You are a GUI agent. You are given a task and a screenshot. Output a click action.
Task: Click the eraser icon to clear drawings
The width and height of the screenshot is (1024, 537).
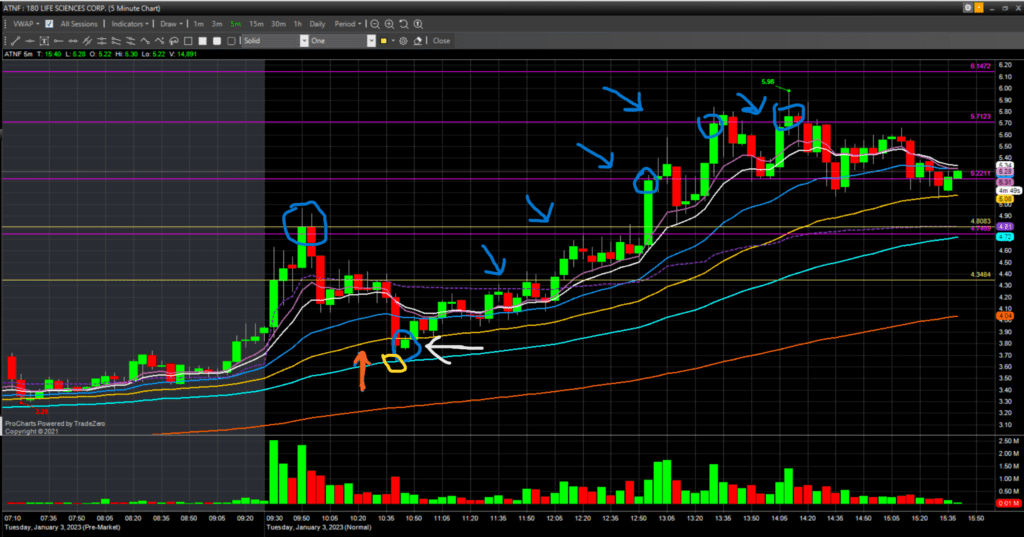(418, 41)
